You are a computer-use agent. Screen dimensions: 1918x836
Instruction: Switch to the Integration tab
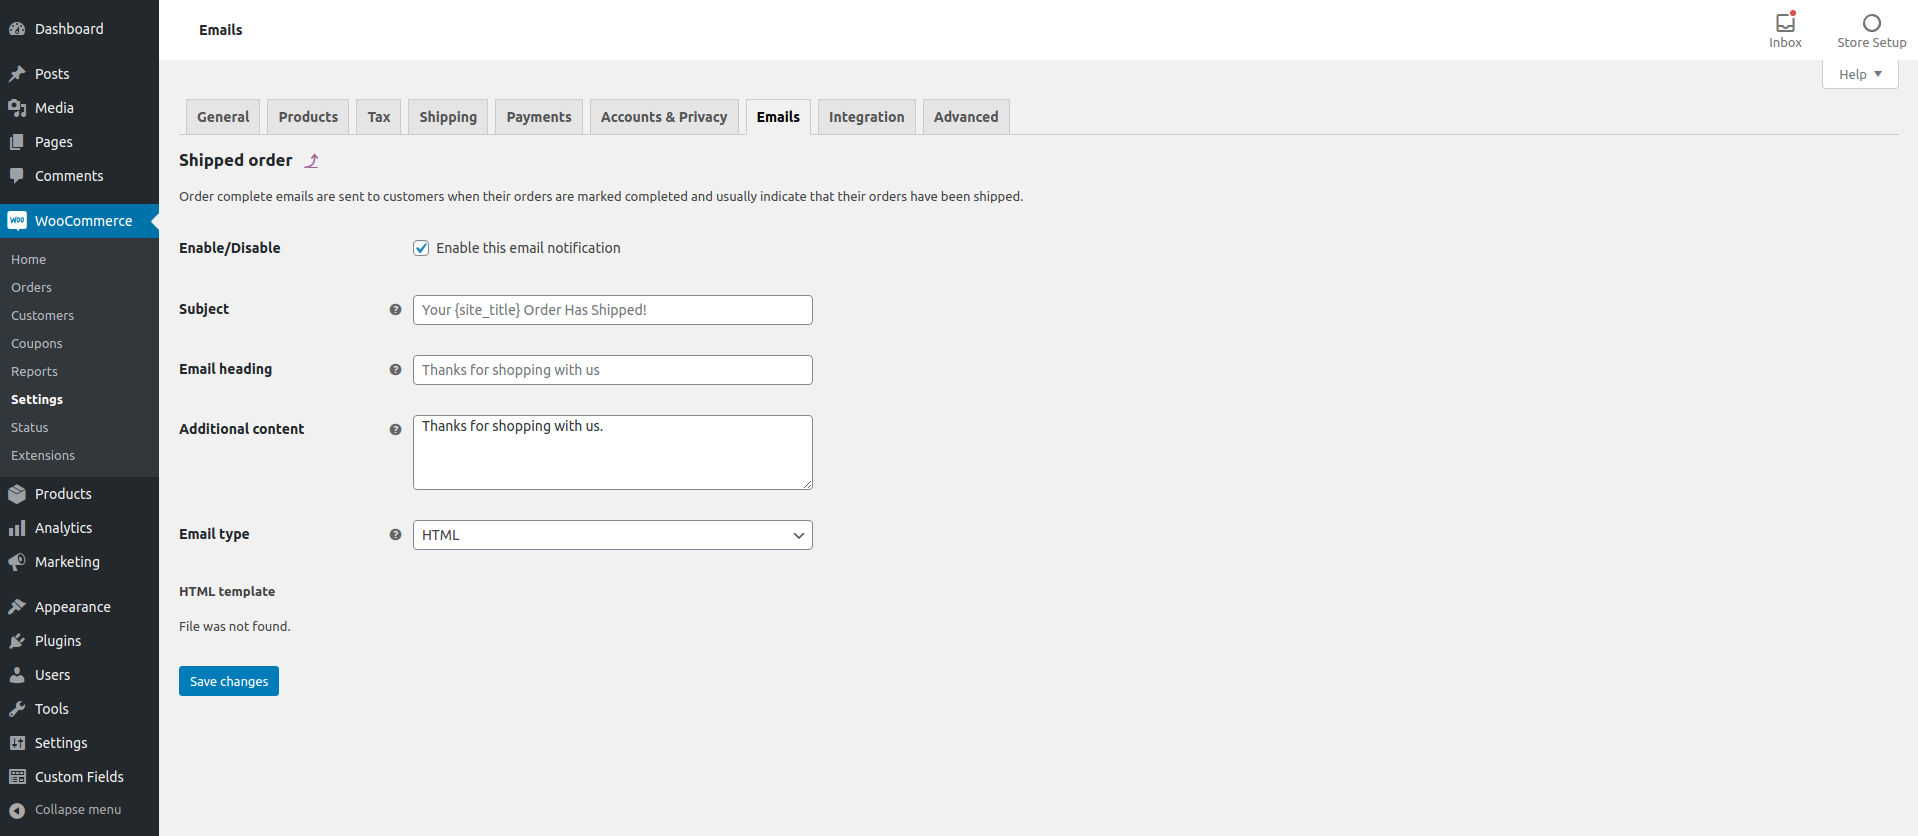[866, 117]
